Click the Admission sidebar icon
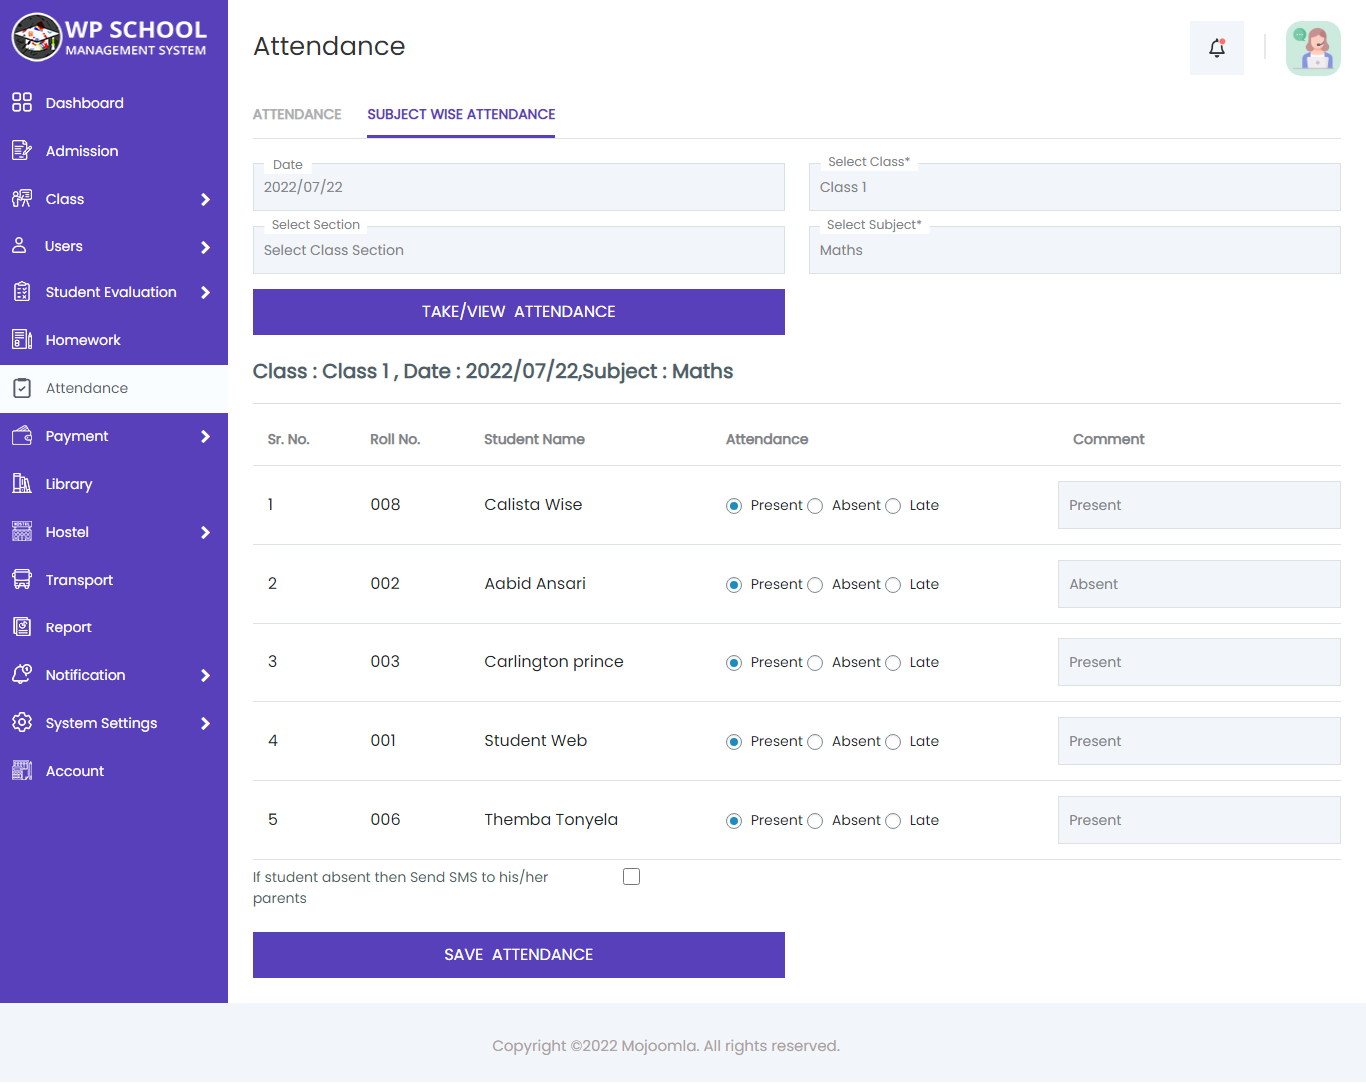This screenshot has width=1366, height=1084. pos(22,151)
